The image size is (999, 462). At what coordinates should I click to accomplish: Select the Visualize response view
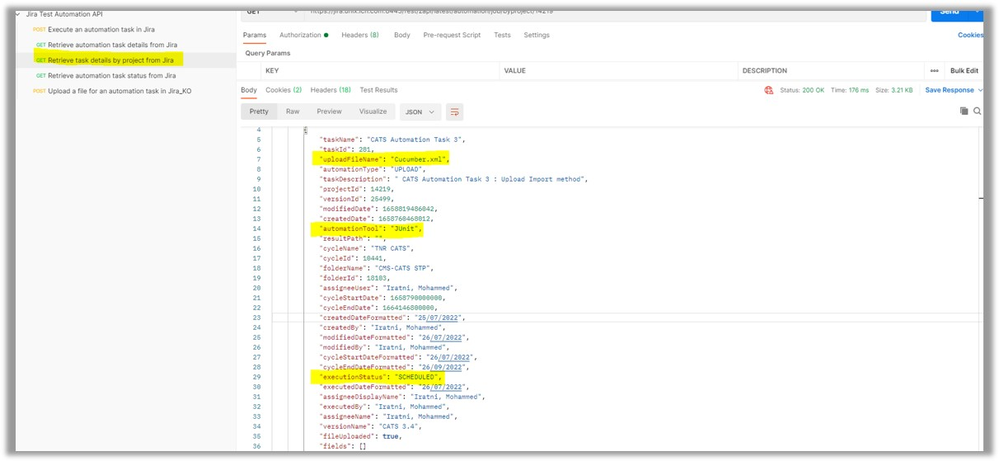pos(373,112)
